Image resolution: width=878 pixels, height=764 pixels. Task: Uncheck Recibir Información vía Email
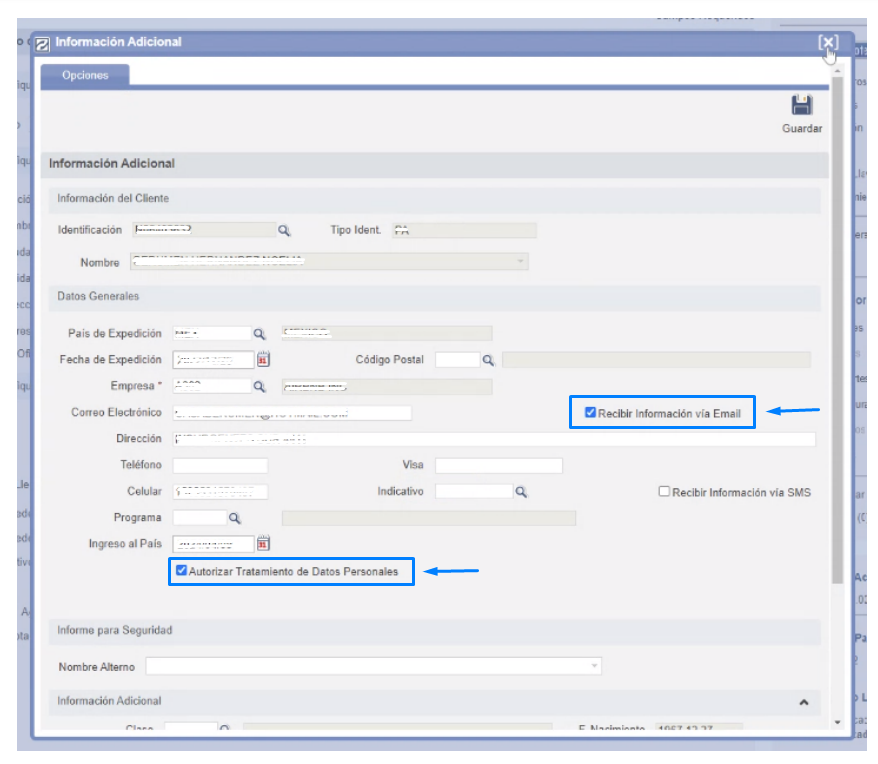tap(591, 412)
